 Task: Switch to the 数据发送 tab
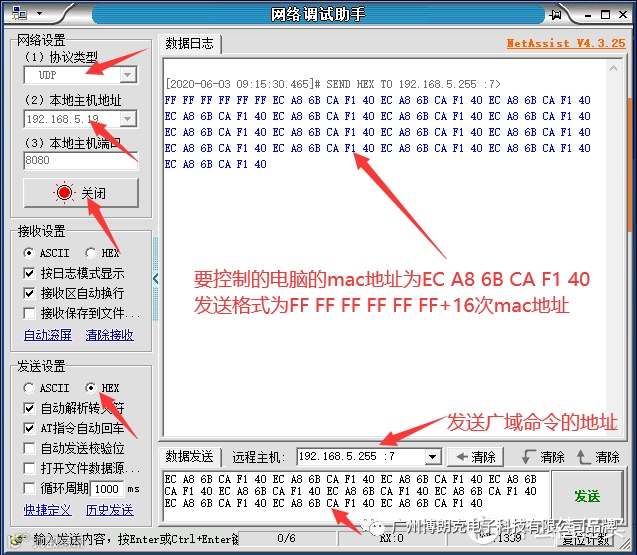[189, 457]
